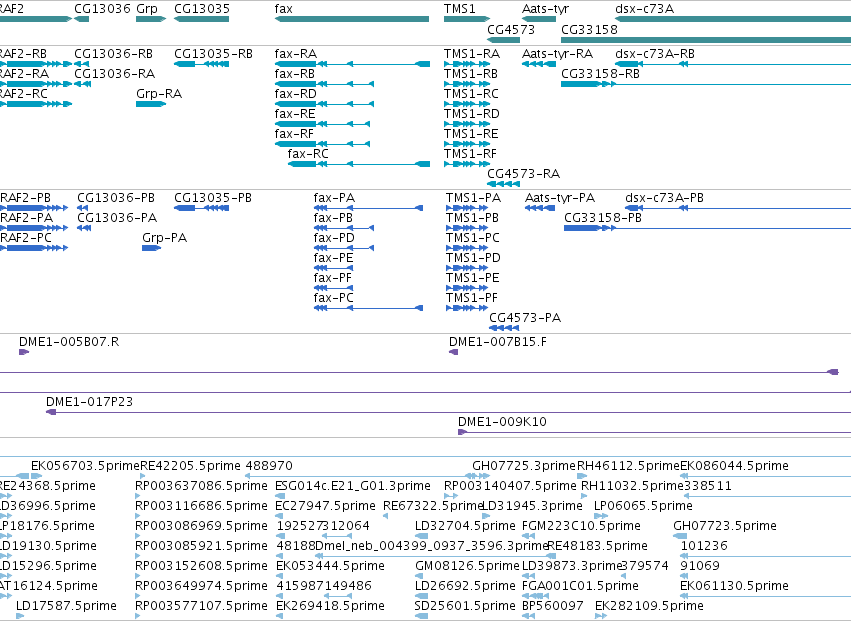This screenshot has height=621, width=851.
Task: Open the Grp-RA transcript
Action: click(159, 94)
